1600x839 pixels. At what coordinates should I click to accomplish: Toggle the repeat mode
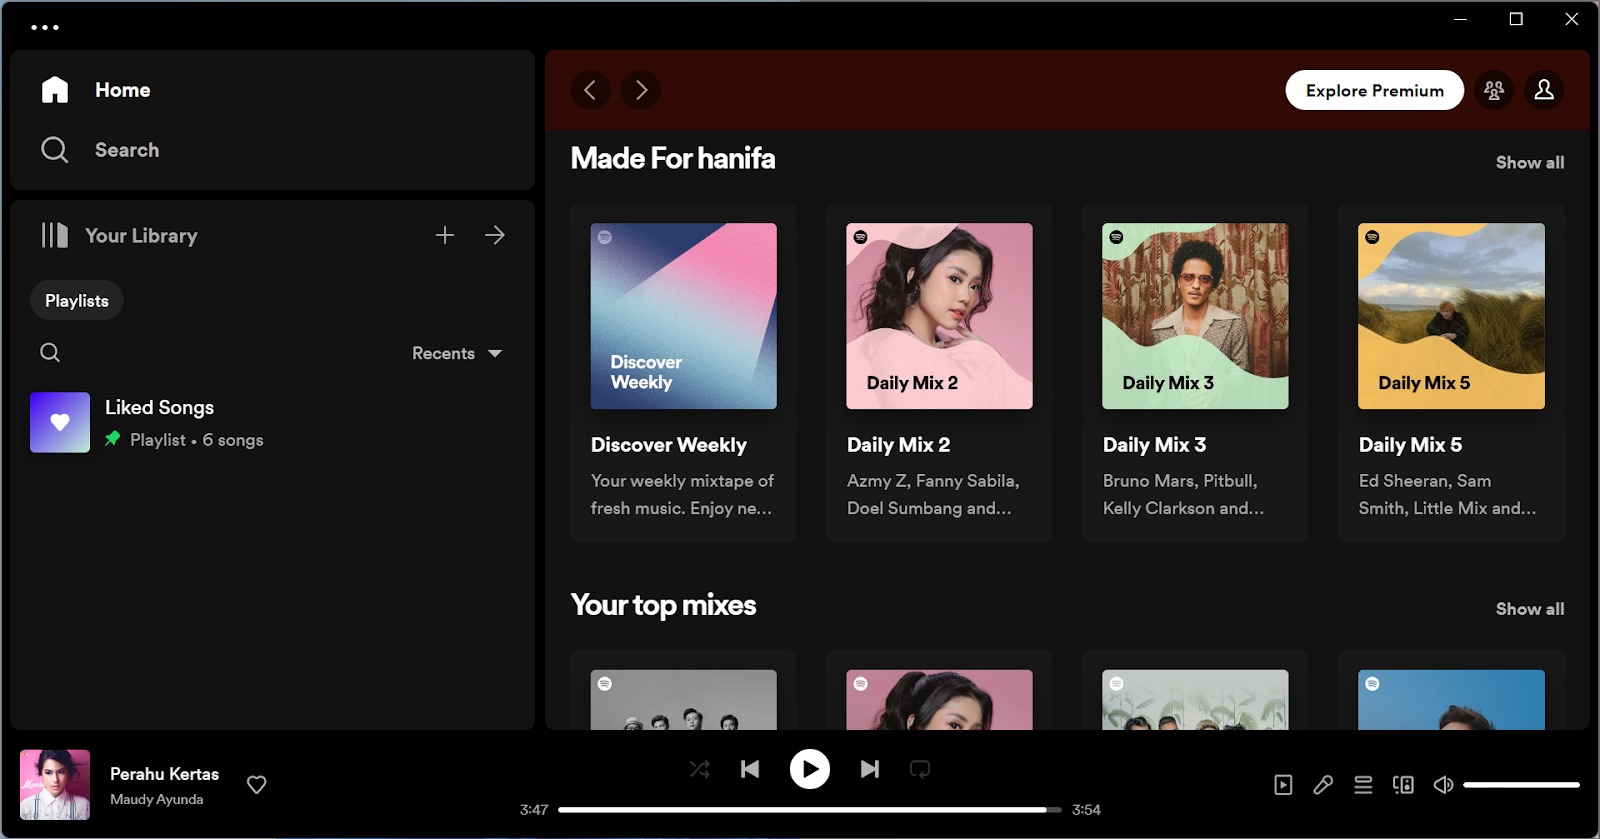pyautogui.click(x=920, y=769)
